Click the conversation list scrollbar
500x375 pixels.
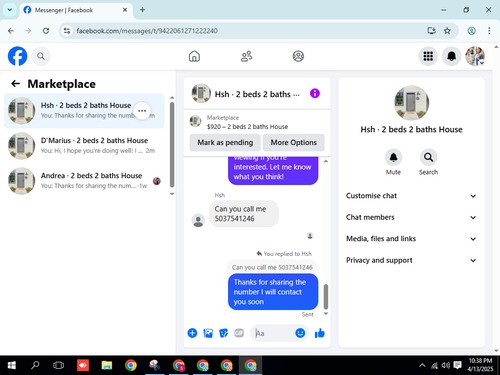click(172, 145)
